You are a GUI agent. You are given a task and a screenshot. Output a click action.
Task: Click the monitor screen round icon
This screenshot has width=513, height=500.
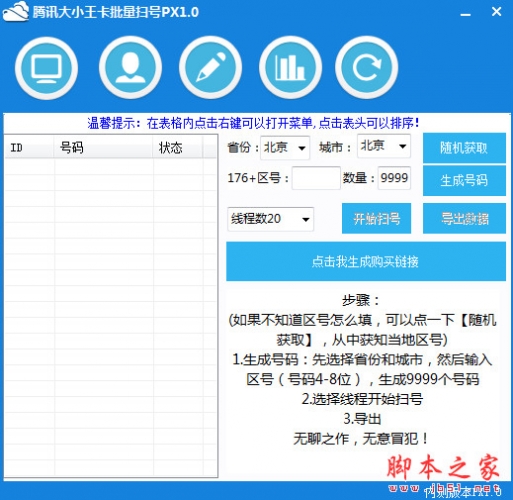46,67
